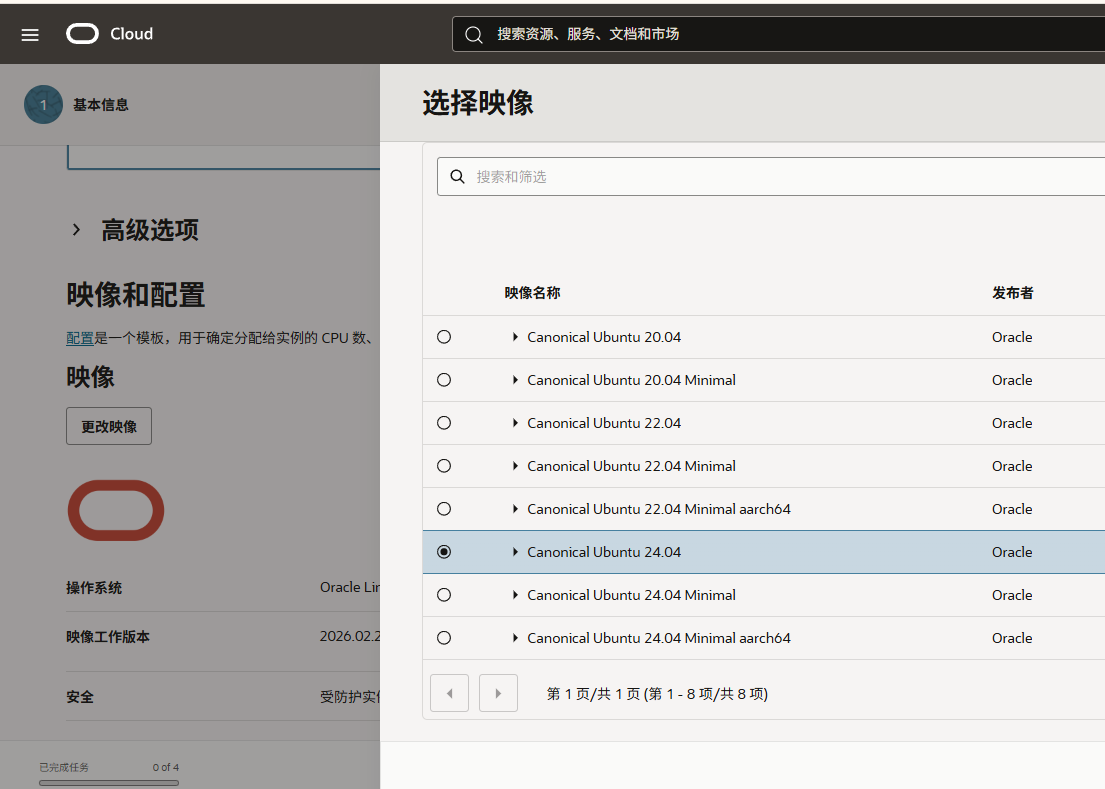Screen dimensions: 1105x789
Task: Click the magnifier icon in top search bar
Action: pyautogui.click(x=474, y=34)
